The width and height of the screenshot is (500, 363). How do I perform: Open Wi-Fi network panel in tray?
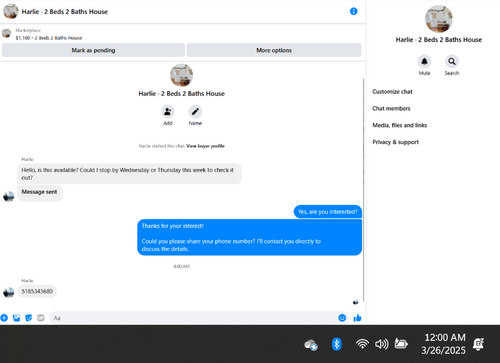point(362,344)
